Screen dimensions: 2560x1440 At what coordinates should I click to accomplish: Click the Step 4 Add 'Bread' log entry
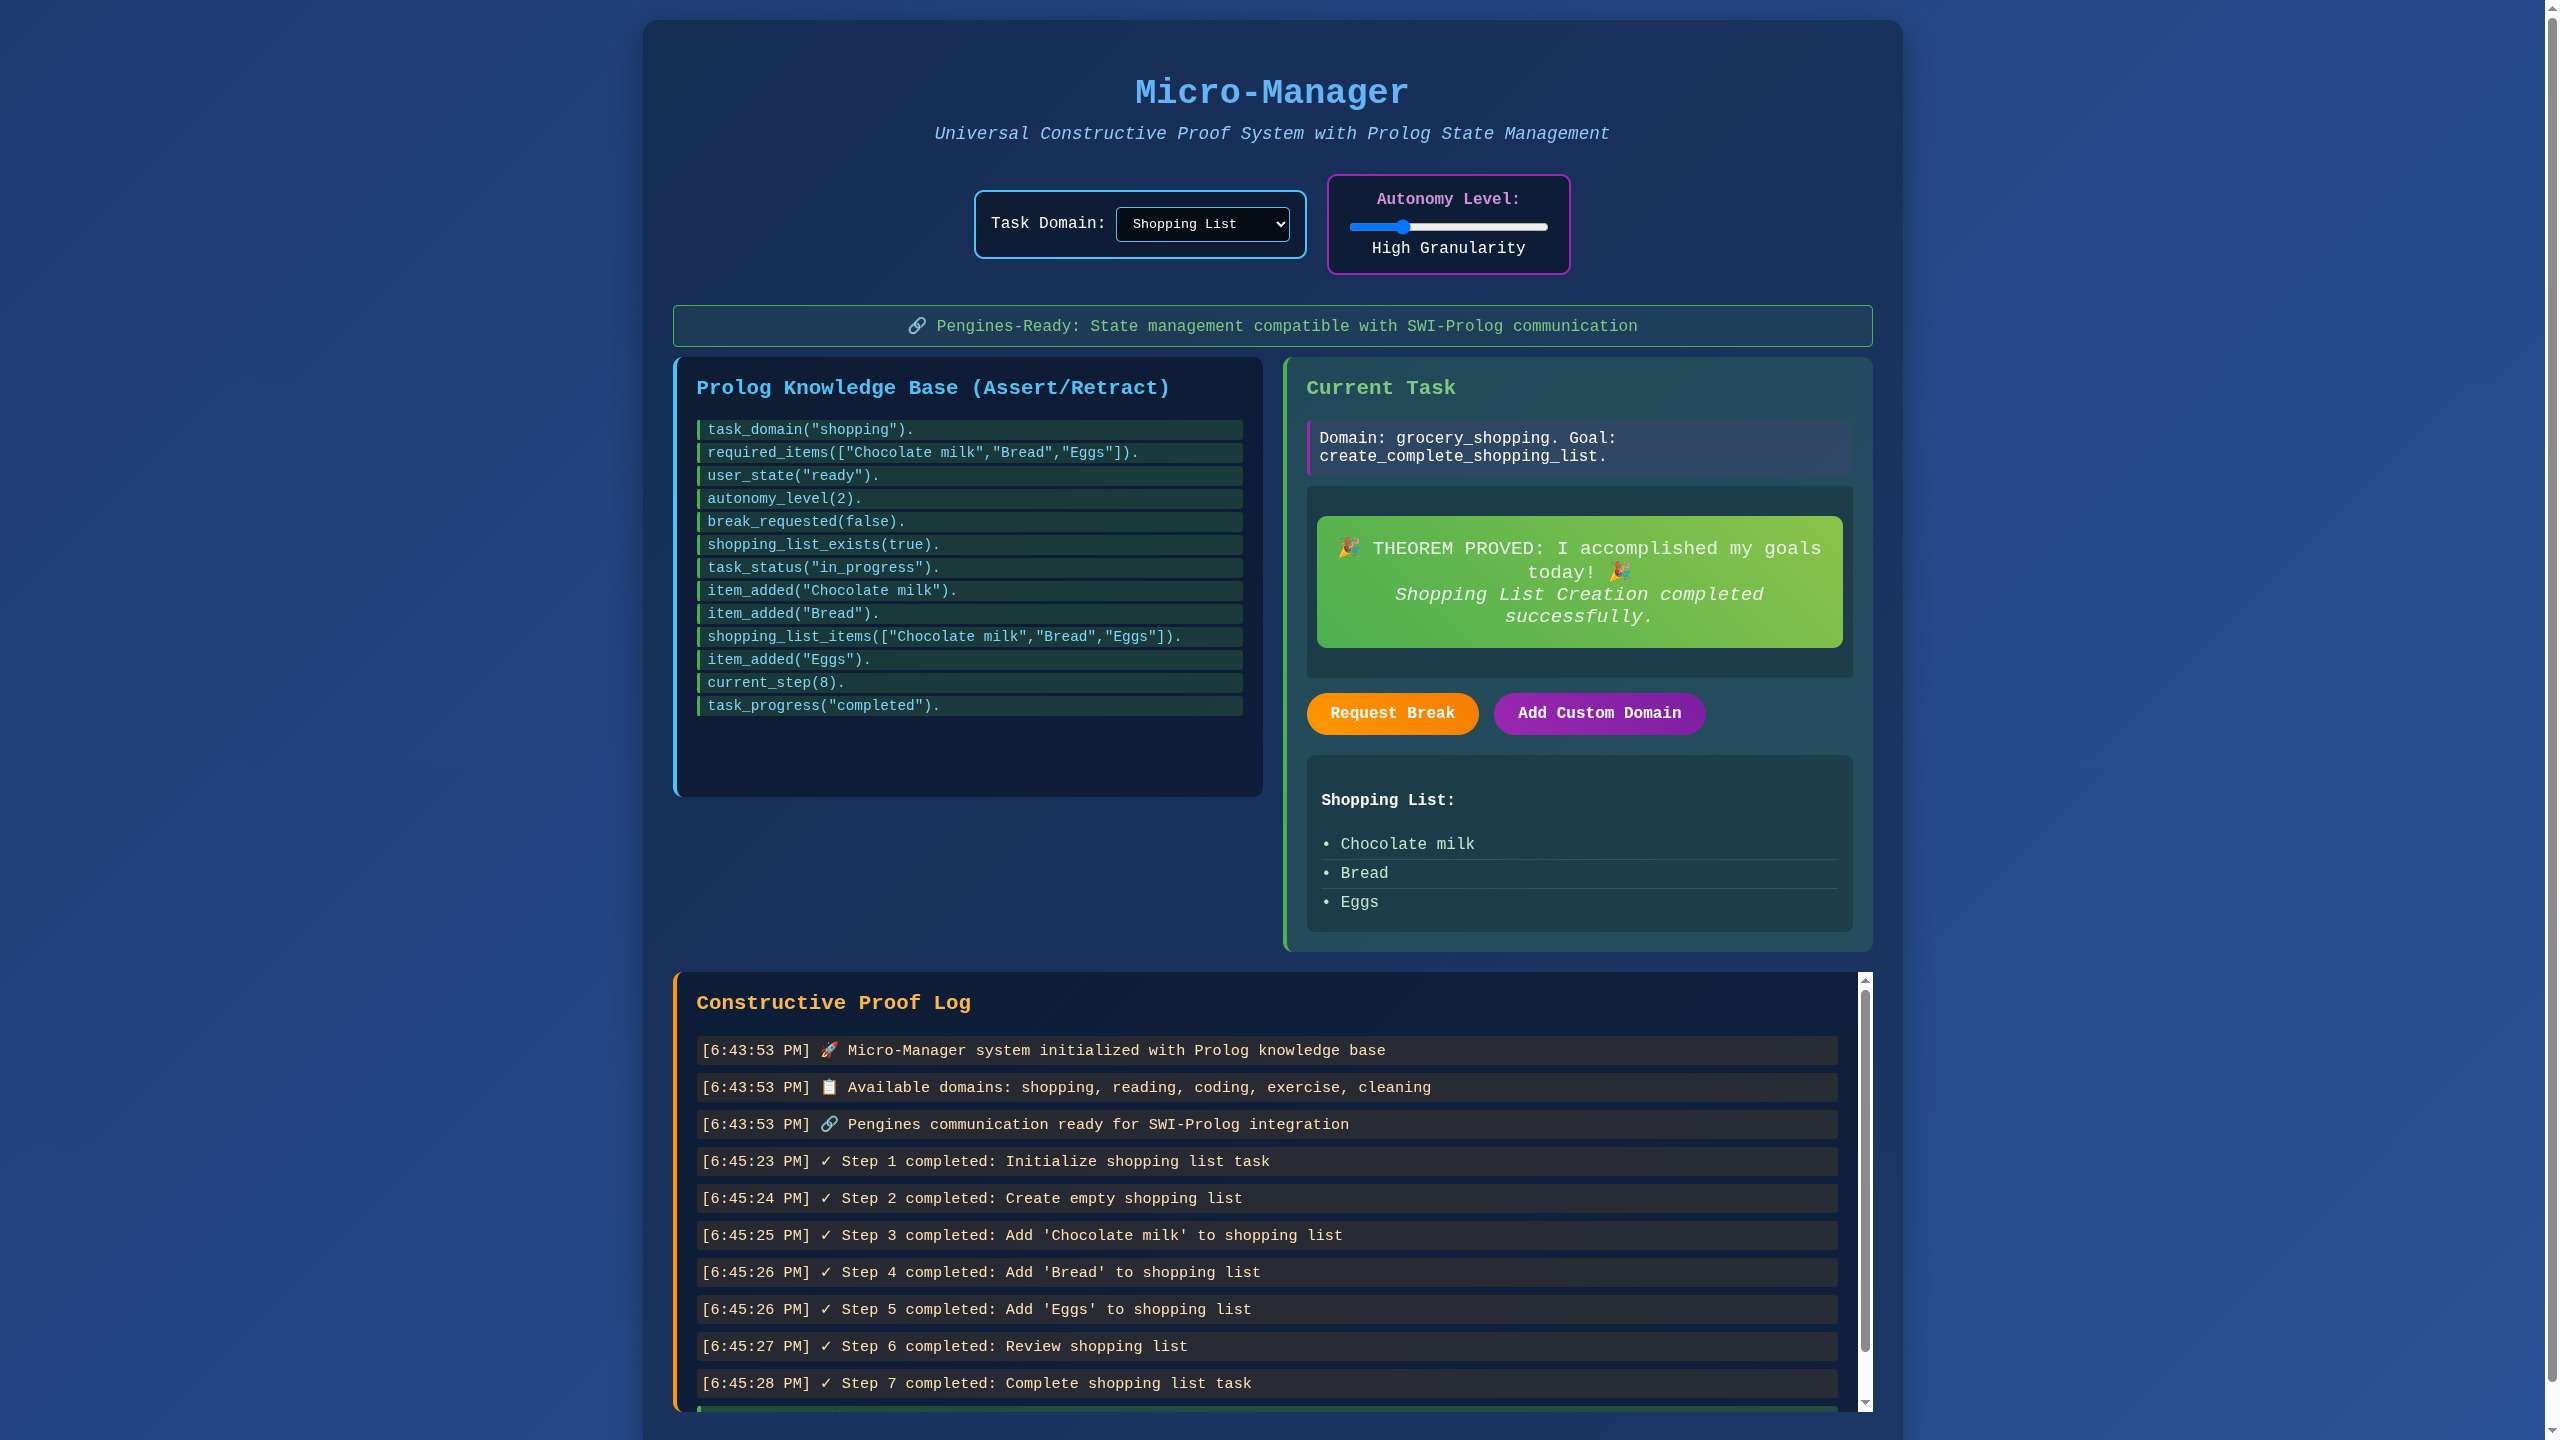1267,1272
